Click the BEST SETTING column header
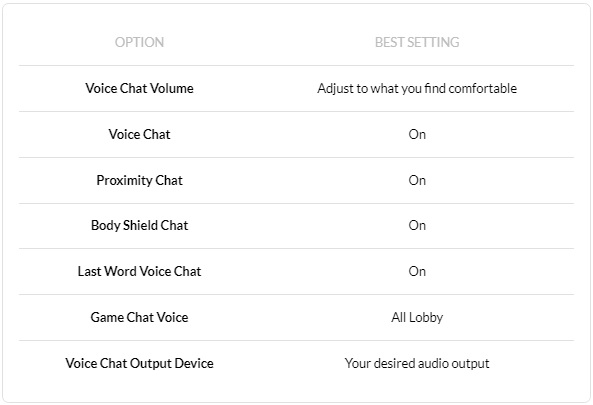This screenshot has width=593, height=405. tap(417, 42)
